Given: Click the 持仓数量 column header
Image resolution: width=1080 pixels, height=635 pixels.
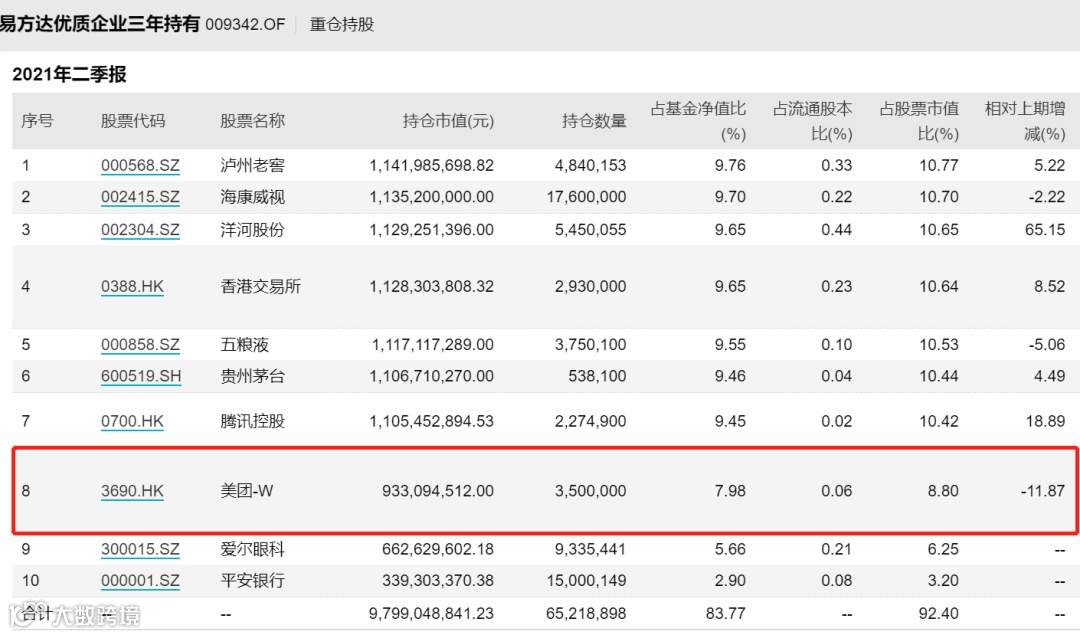Looking at the screenshot, I should coord(594,121).
